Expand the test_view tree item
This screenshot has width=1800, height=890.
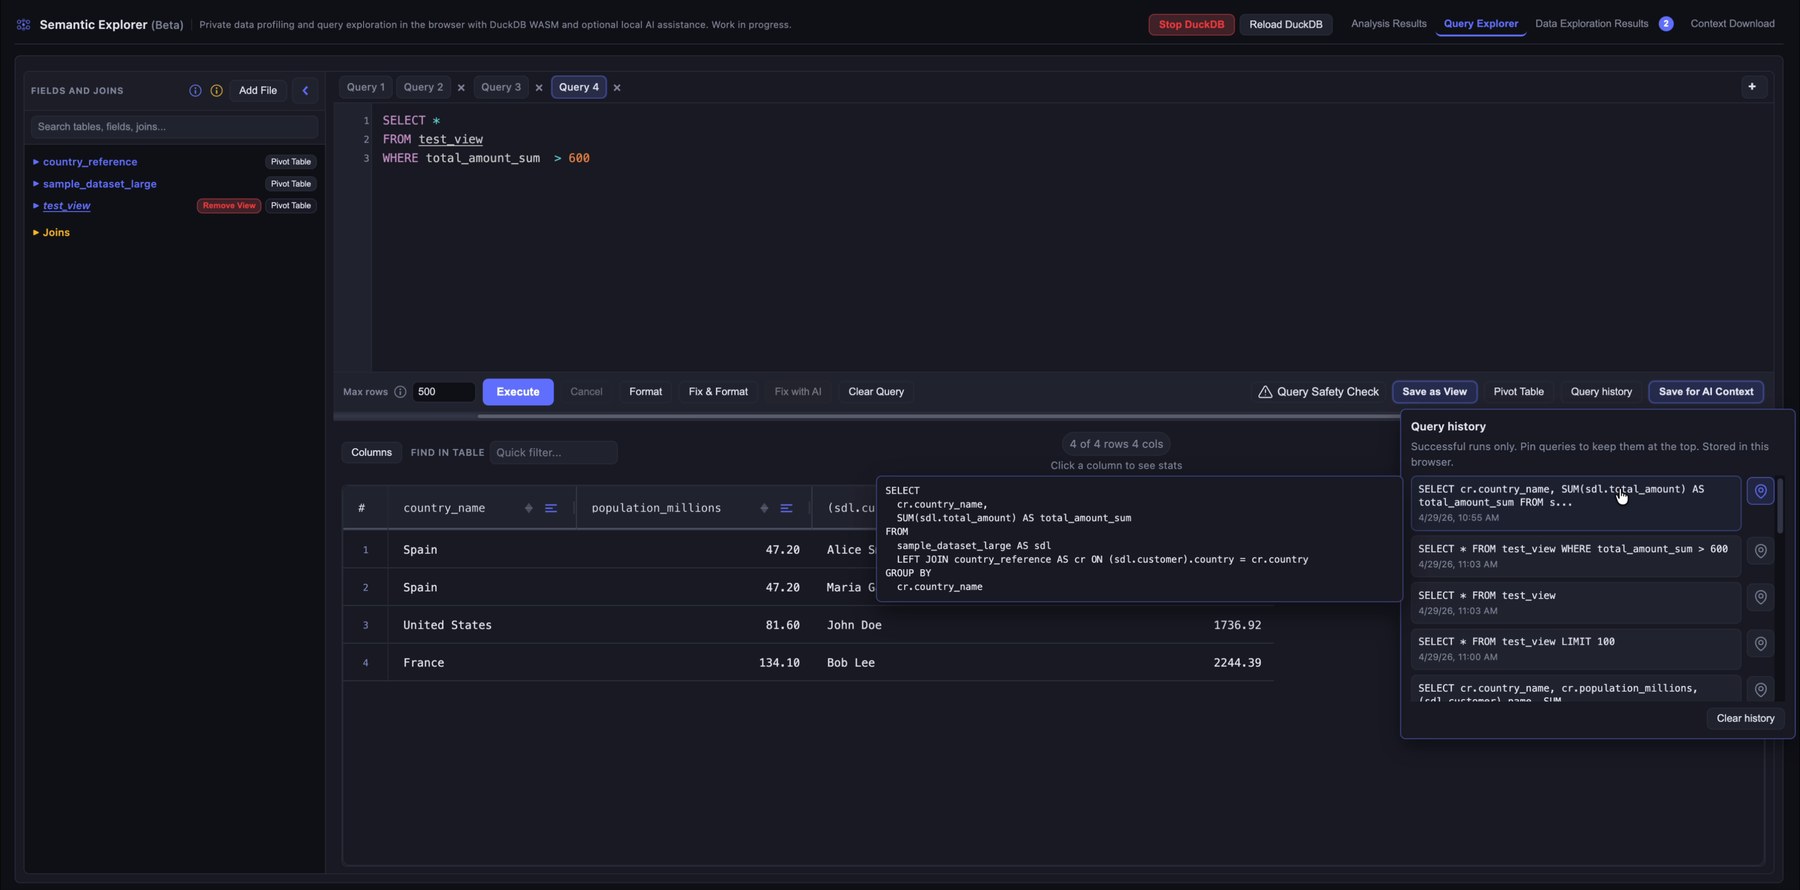coord(36,206)
